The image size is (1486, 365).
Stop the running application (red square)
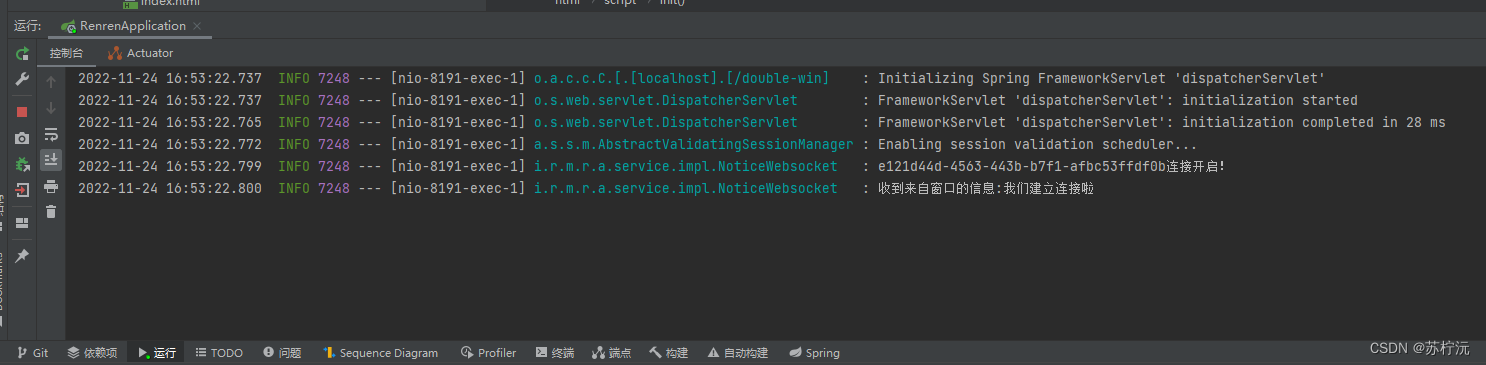22,112
